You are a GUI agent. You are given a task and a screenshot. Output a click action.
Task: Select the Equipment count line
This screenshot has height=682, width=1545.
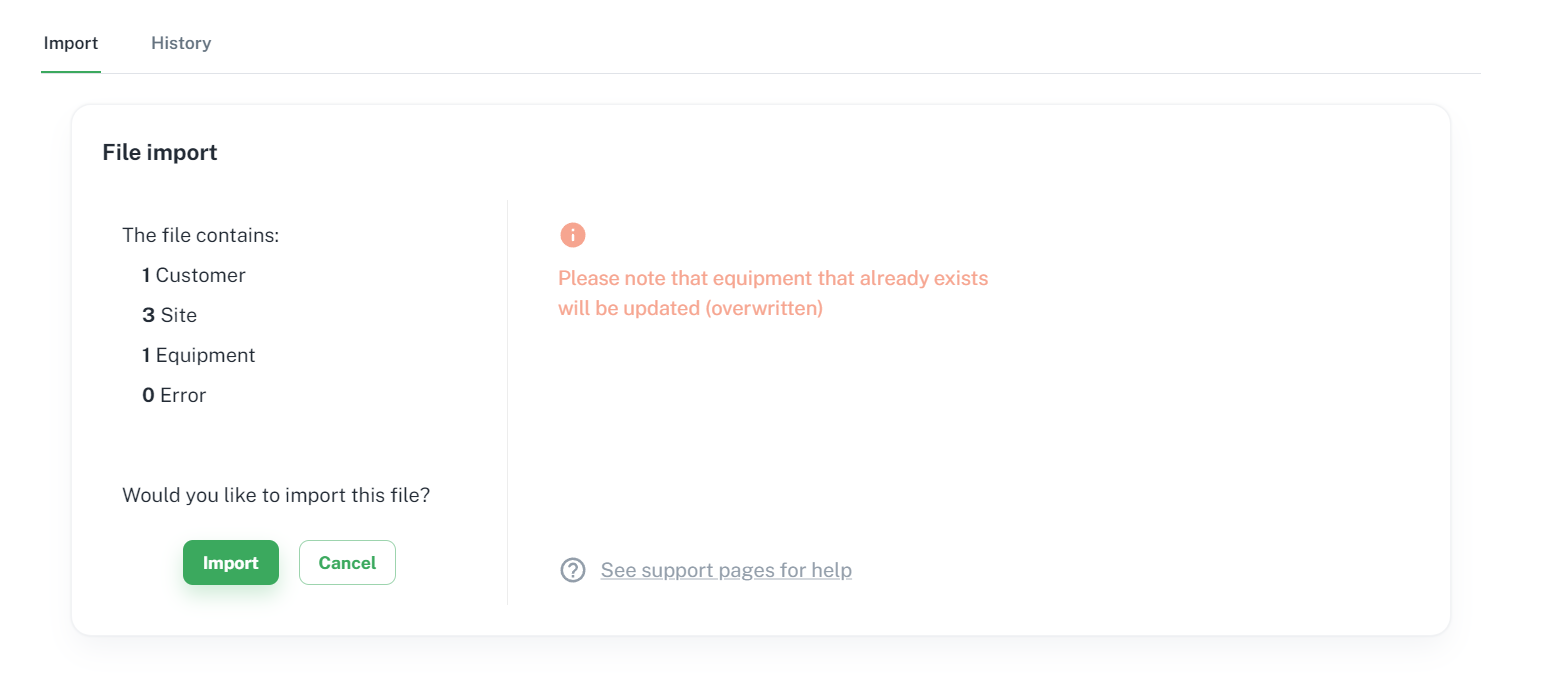(x=199, y=355)
